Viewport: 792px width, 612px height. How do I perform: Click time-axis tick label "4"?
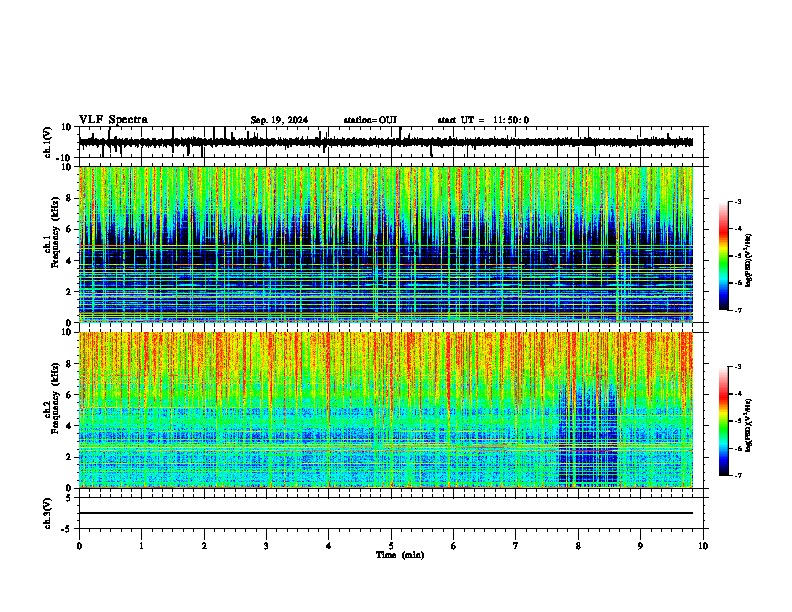coord(329,546)
